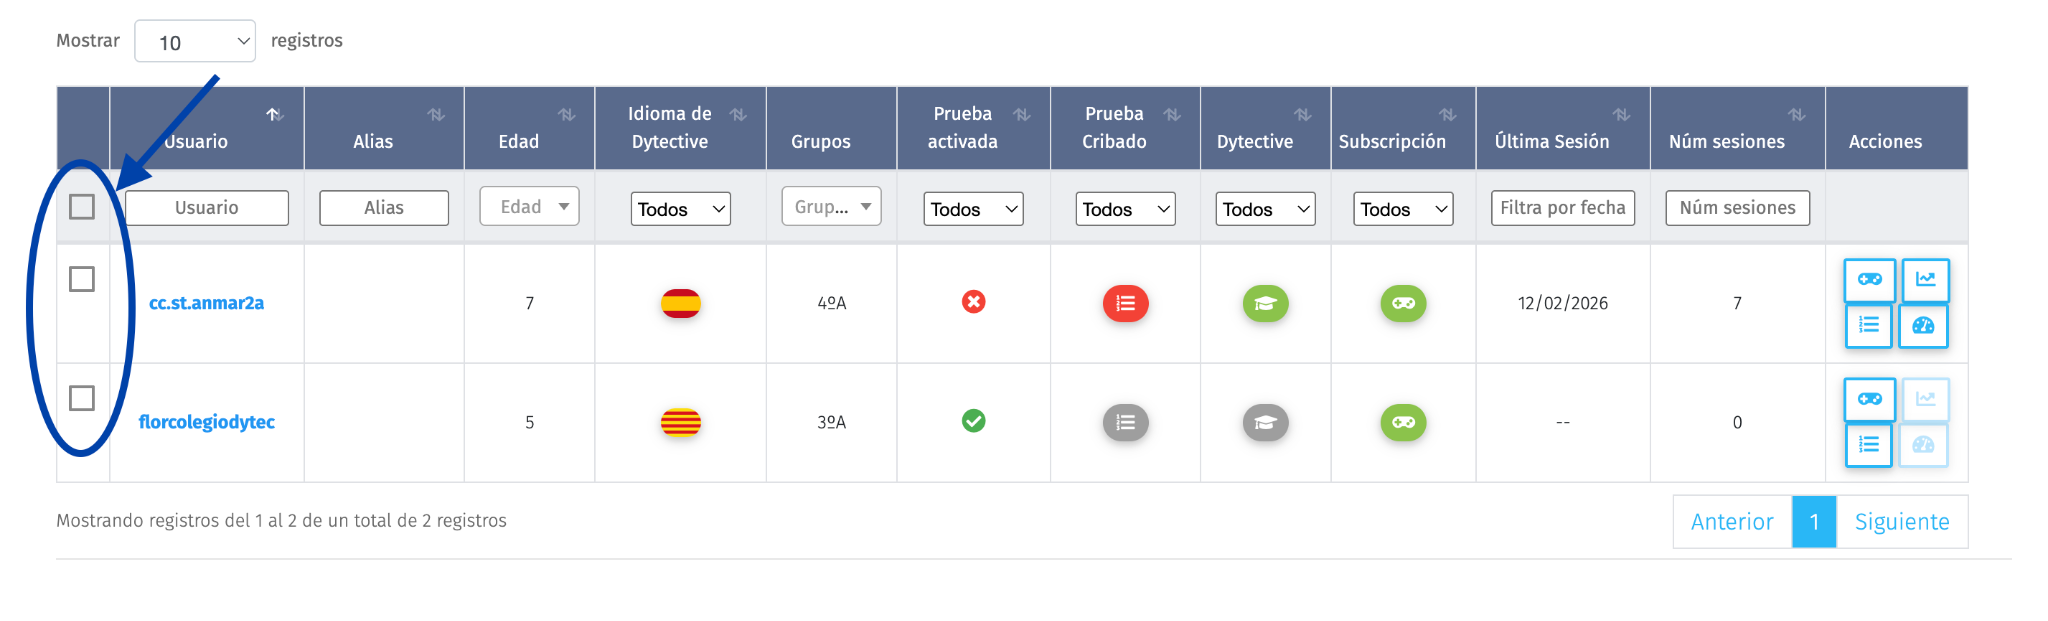Open the Idioma de Dytective filter dropdown
2048x621 pixels.
point(680,209)
